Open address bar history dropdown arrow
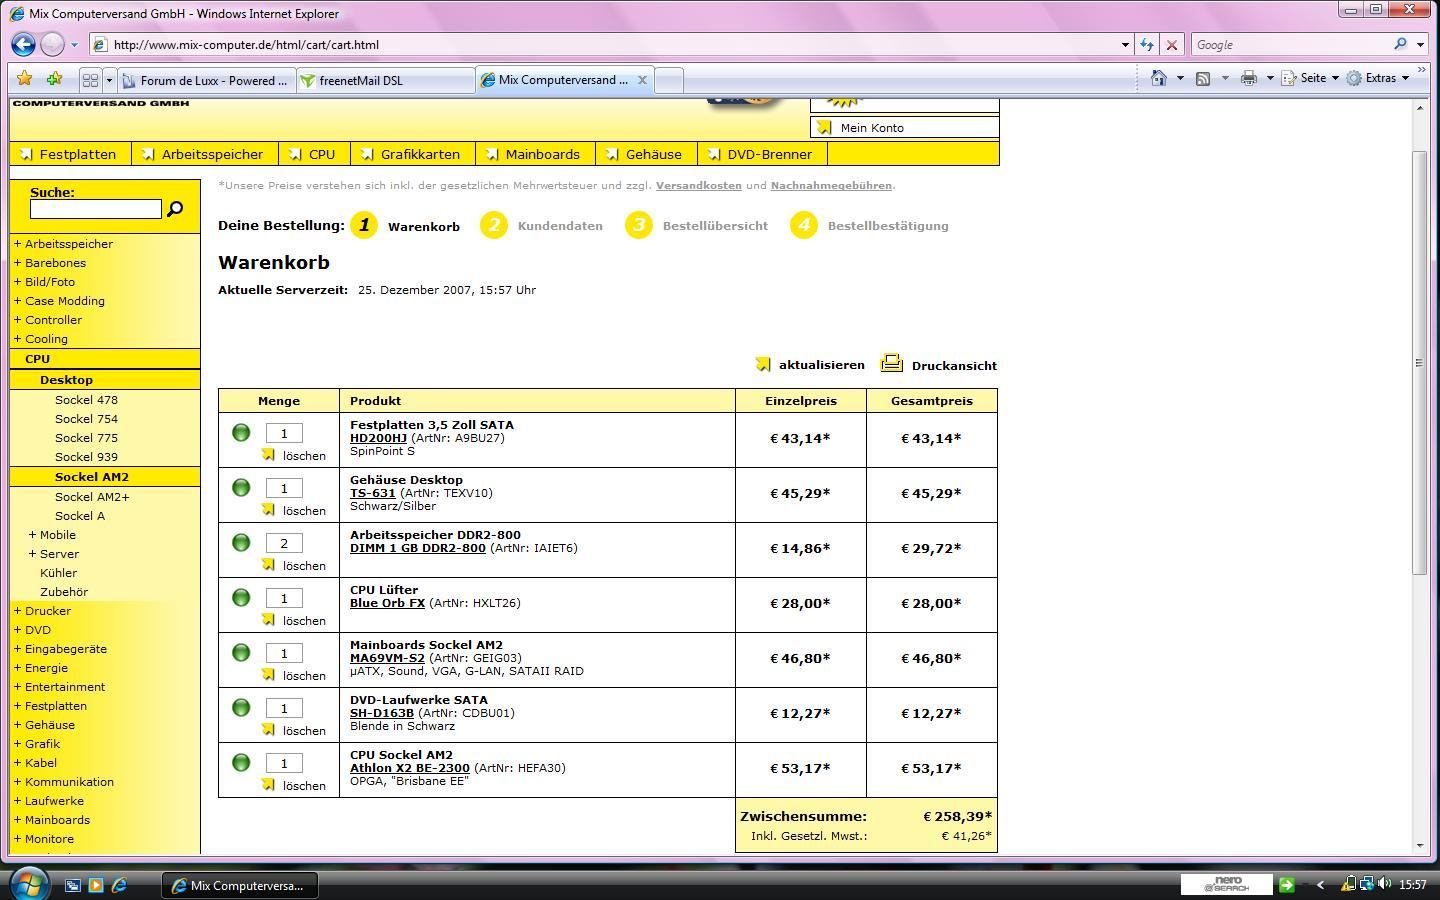The width and height of the screenshot is (1440, 900). pos(1125,45)
